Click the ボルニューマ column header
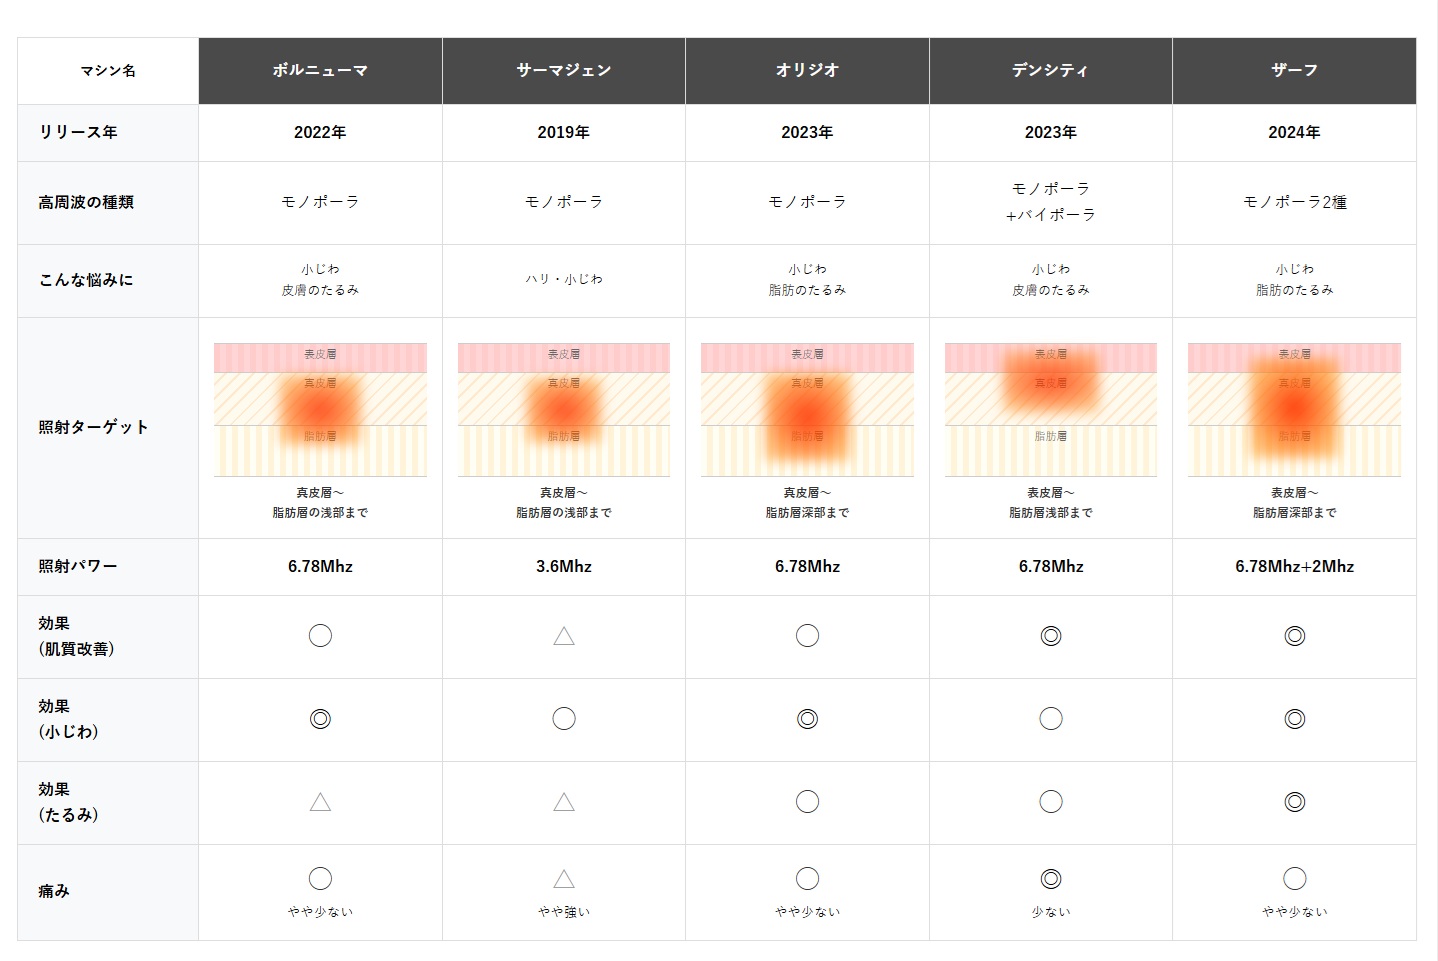Image resolution: width=1438 pixels, height=961 pixels. click(320, 70)
